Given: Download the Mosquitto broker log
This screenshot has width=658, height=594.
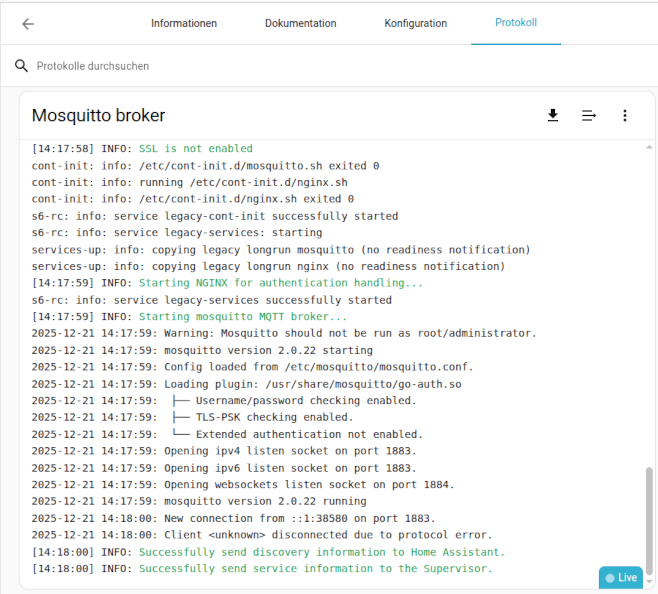Looking at the screenshot, I should click(553, 116).
